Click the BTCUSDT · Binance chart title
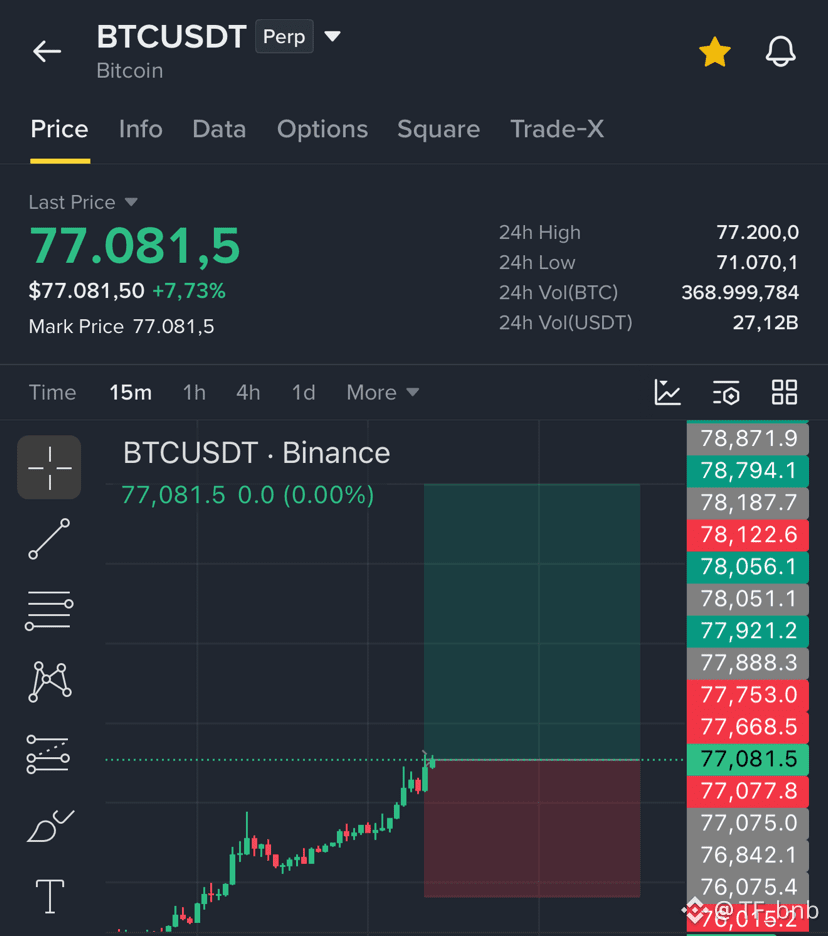The height and width of the screenshot is (936, 828). tap(257, 453)
